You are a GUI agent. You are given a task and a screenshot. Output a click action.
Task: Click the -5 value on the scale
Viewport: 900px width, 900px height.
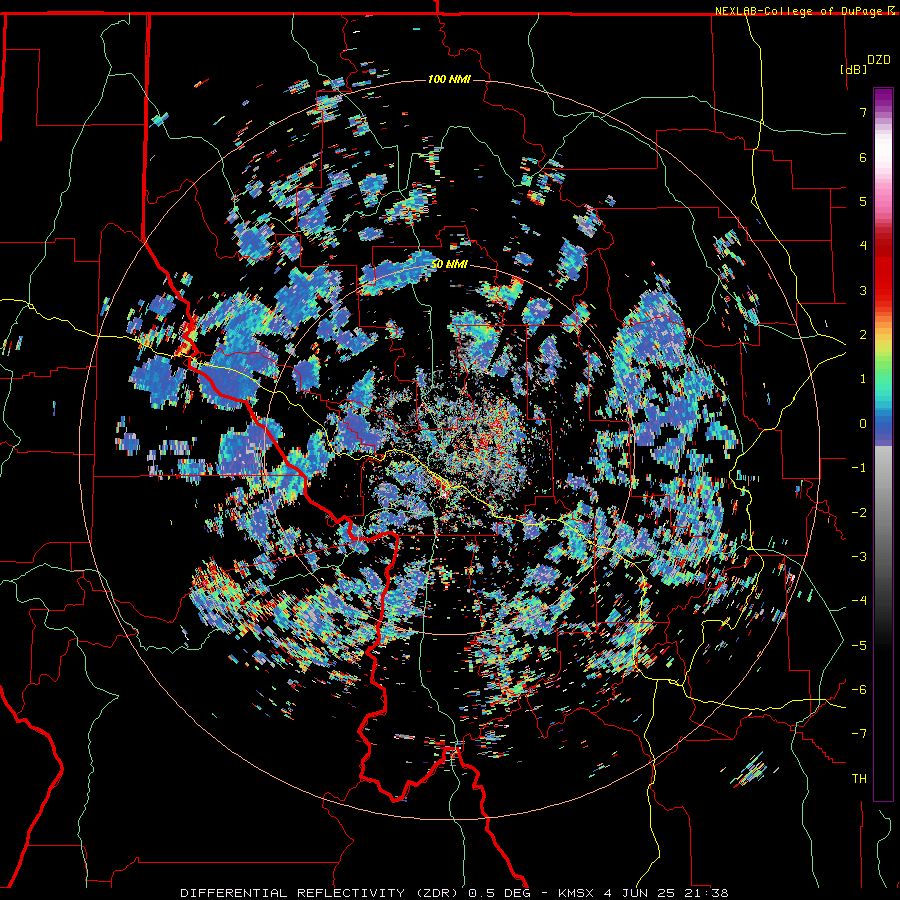tap(859, 646)
